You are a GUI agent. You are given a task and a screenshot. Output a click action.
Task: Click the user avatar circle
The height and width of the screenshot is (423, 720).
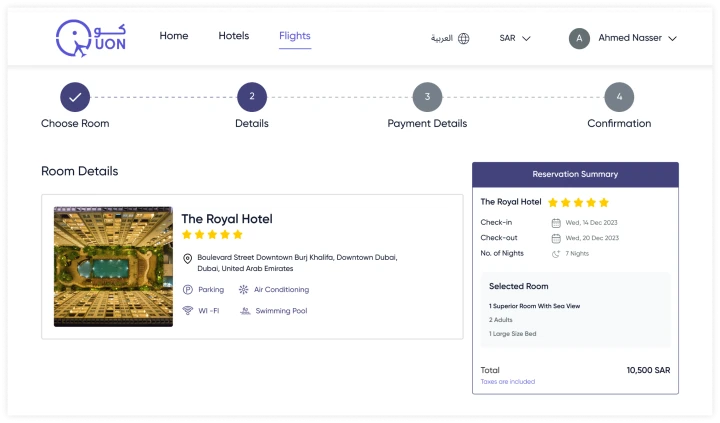579,39
